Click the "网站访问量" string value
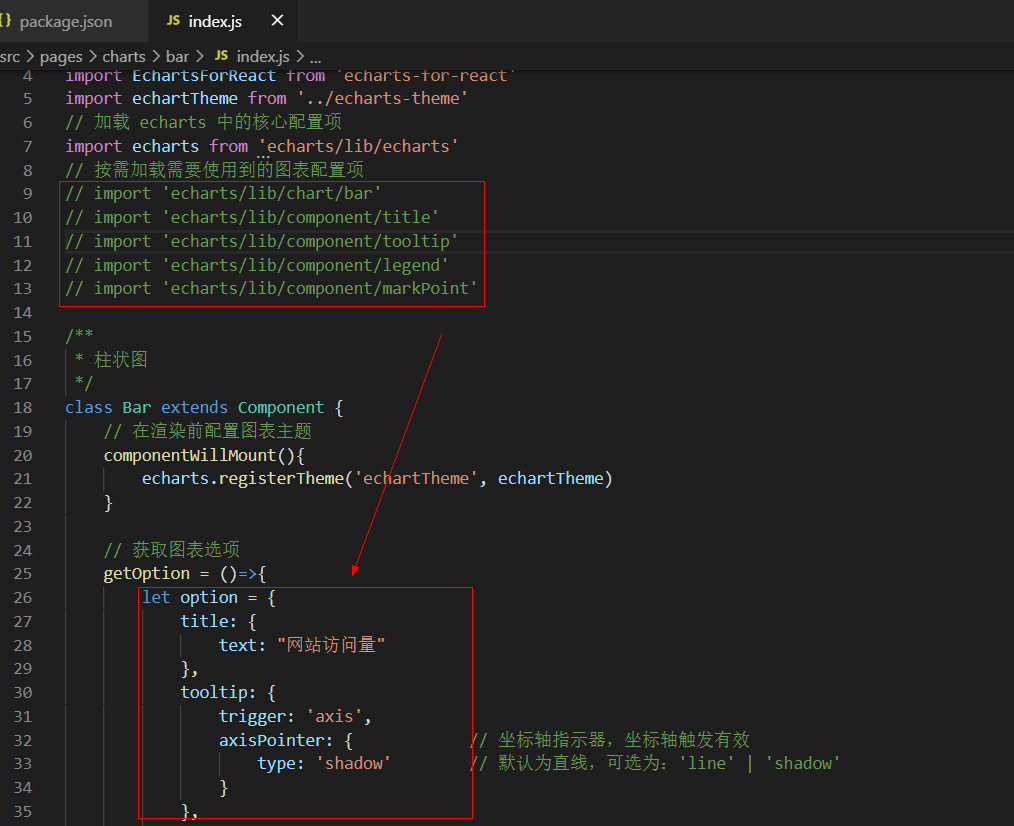Viewport: 1014px width, 826px height. (331, 646)
